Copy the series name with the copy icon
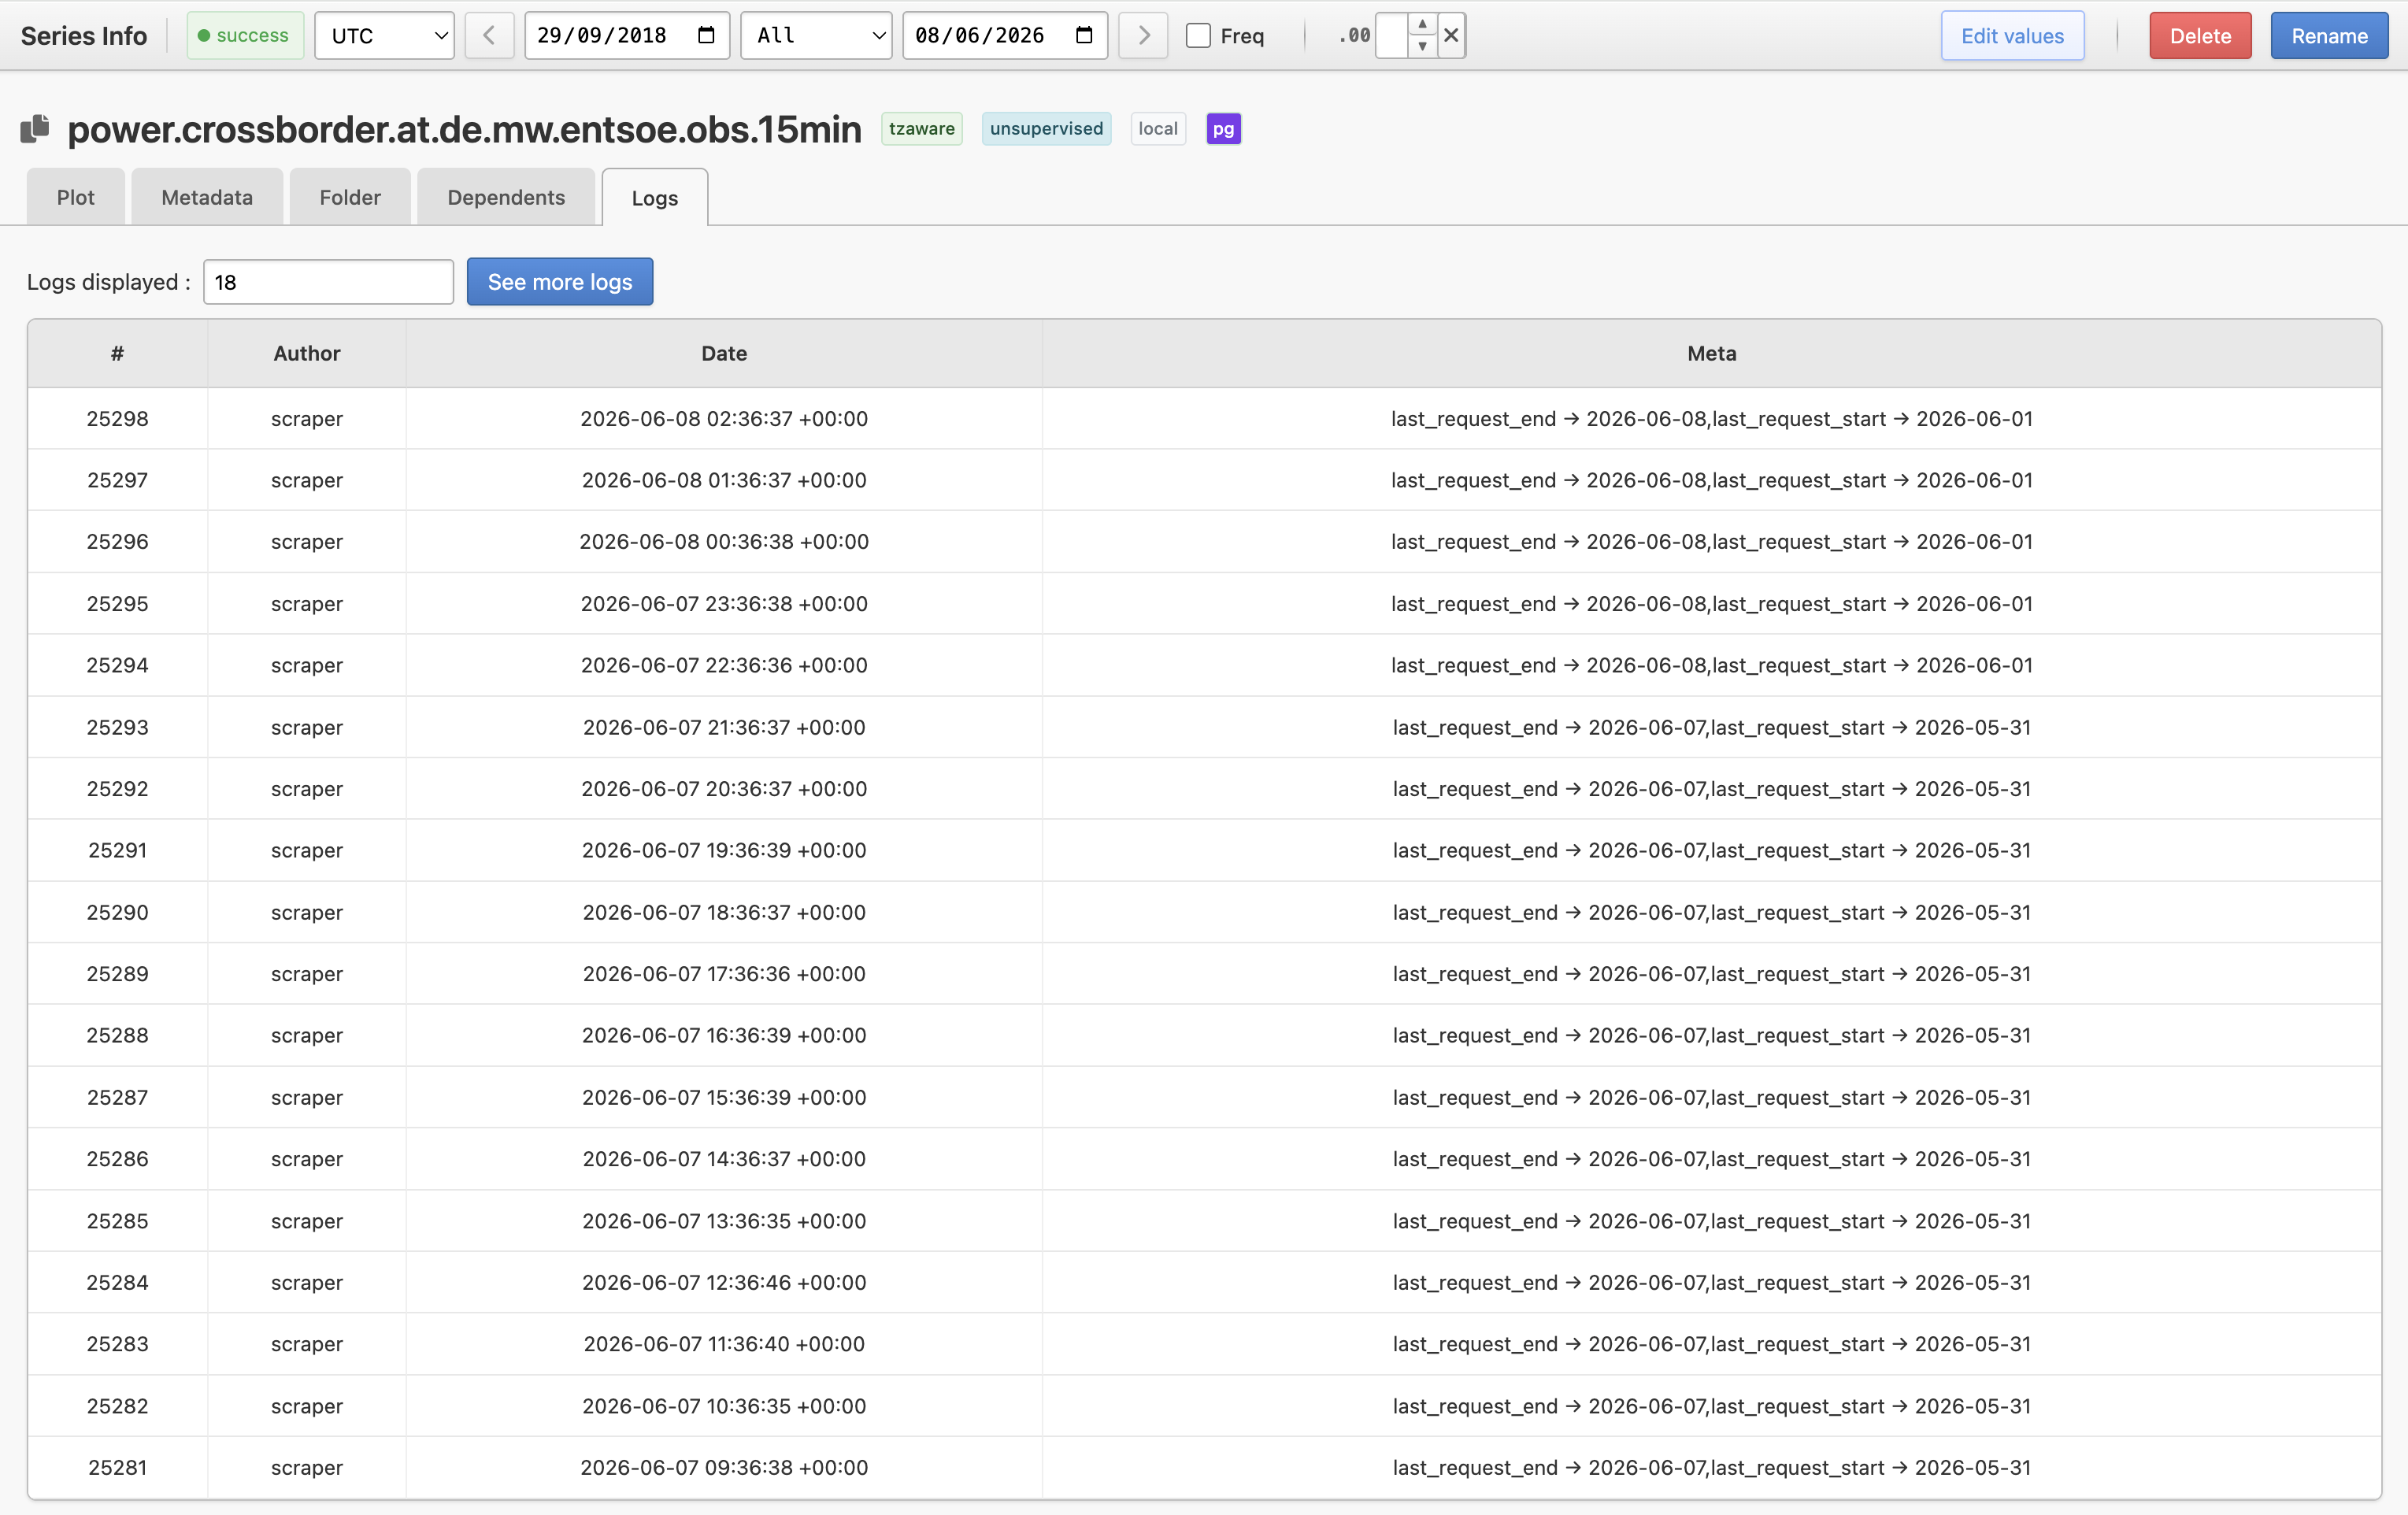 pos(35,128)
